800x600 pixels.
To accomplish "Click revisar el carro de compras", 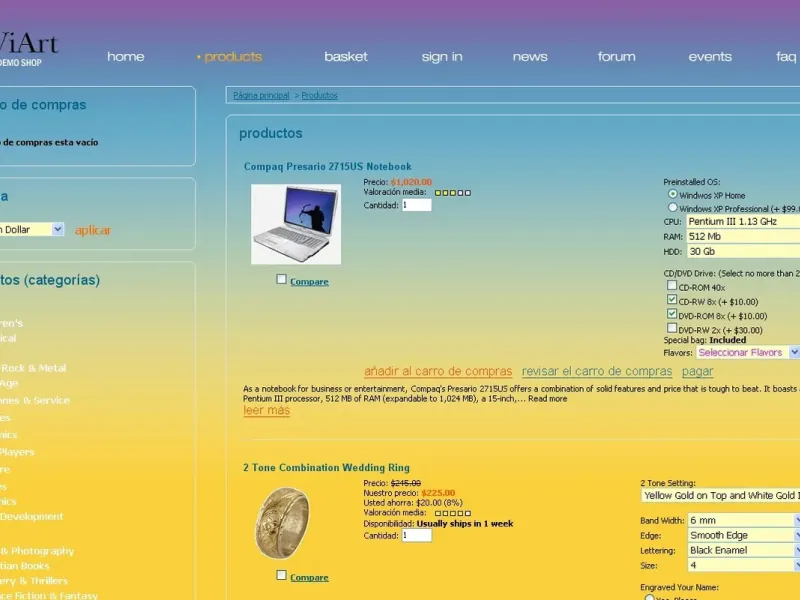I will coord(597,371).
